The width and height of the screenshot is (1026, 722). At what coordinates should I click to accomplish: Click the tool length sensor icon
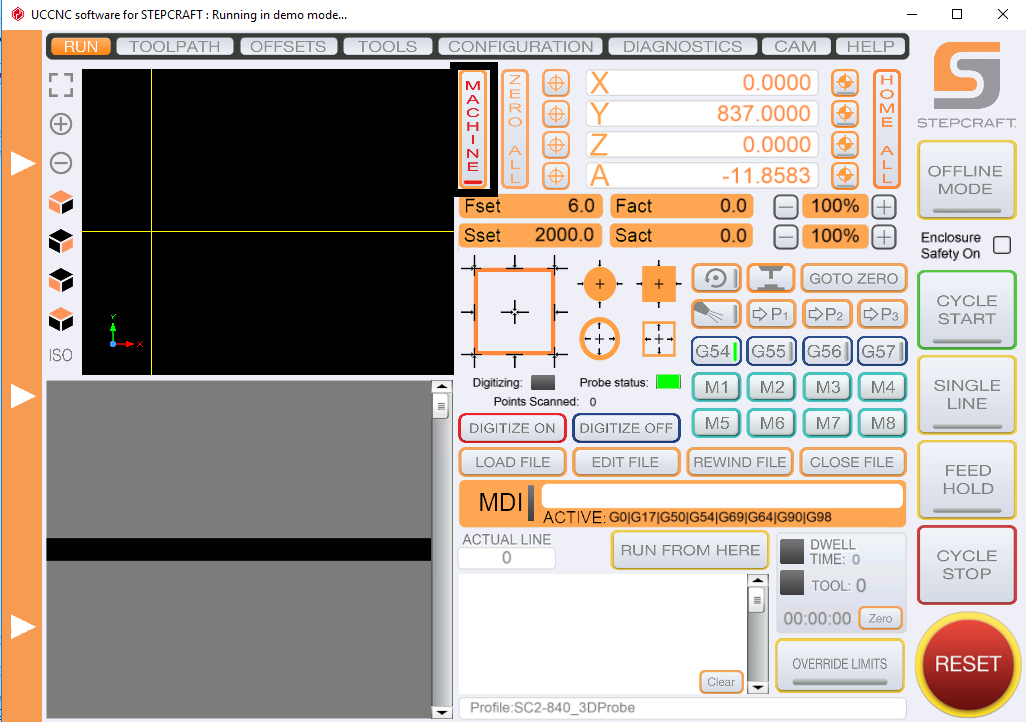click(771, 278)
